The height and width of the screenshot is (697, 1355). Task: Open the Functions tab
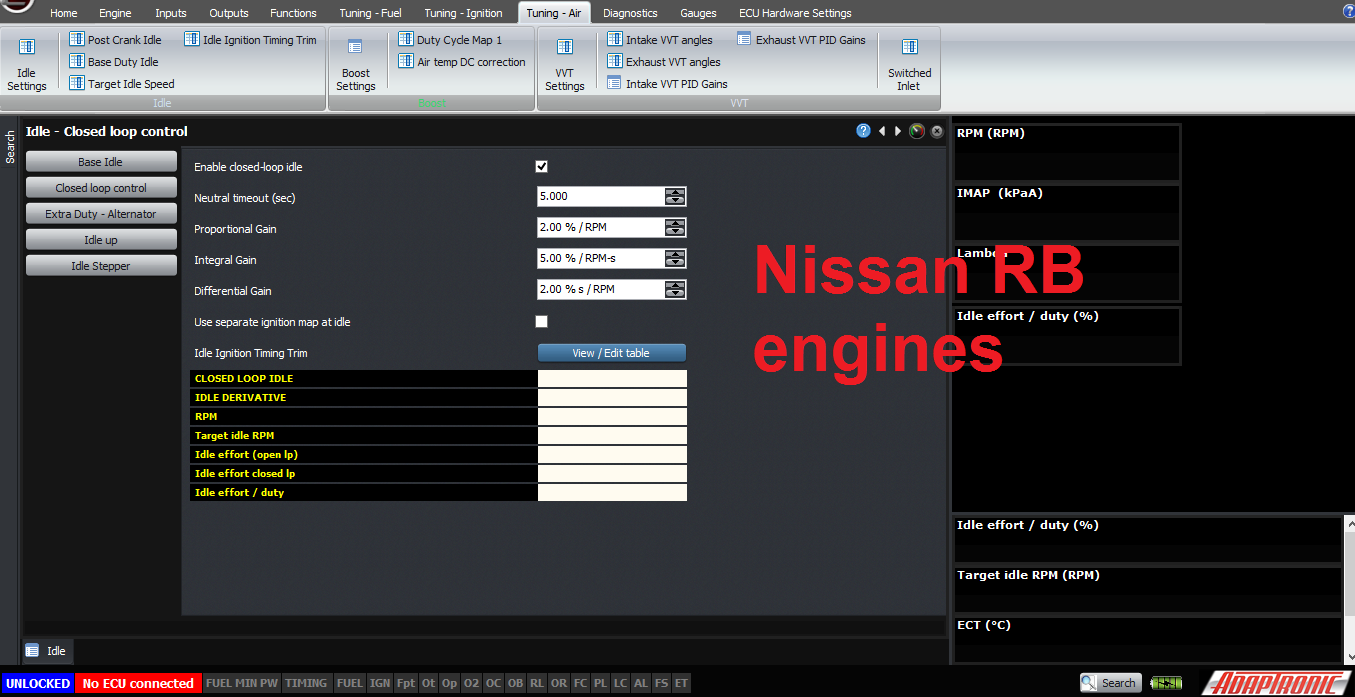(293, 13)
